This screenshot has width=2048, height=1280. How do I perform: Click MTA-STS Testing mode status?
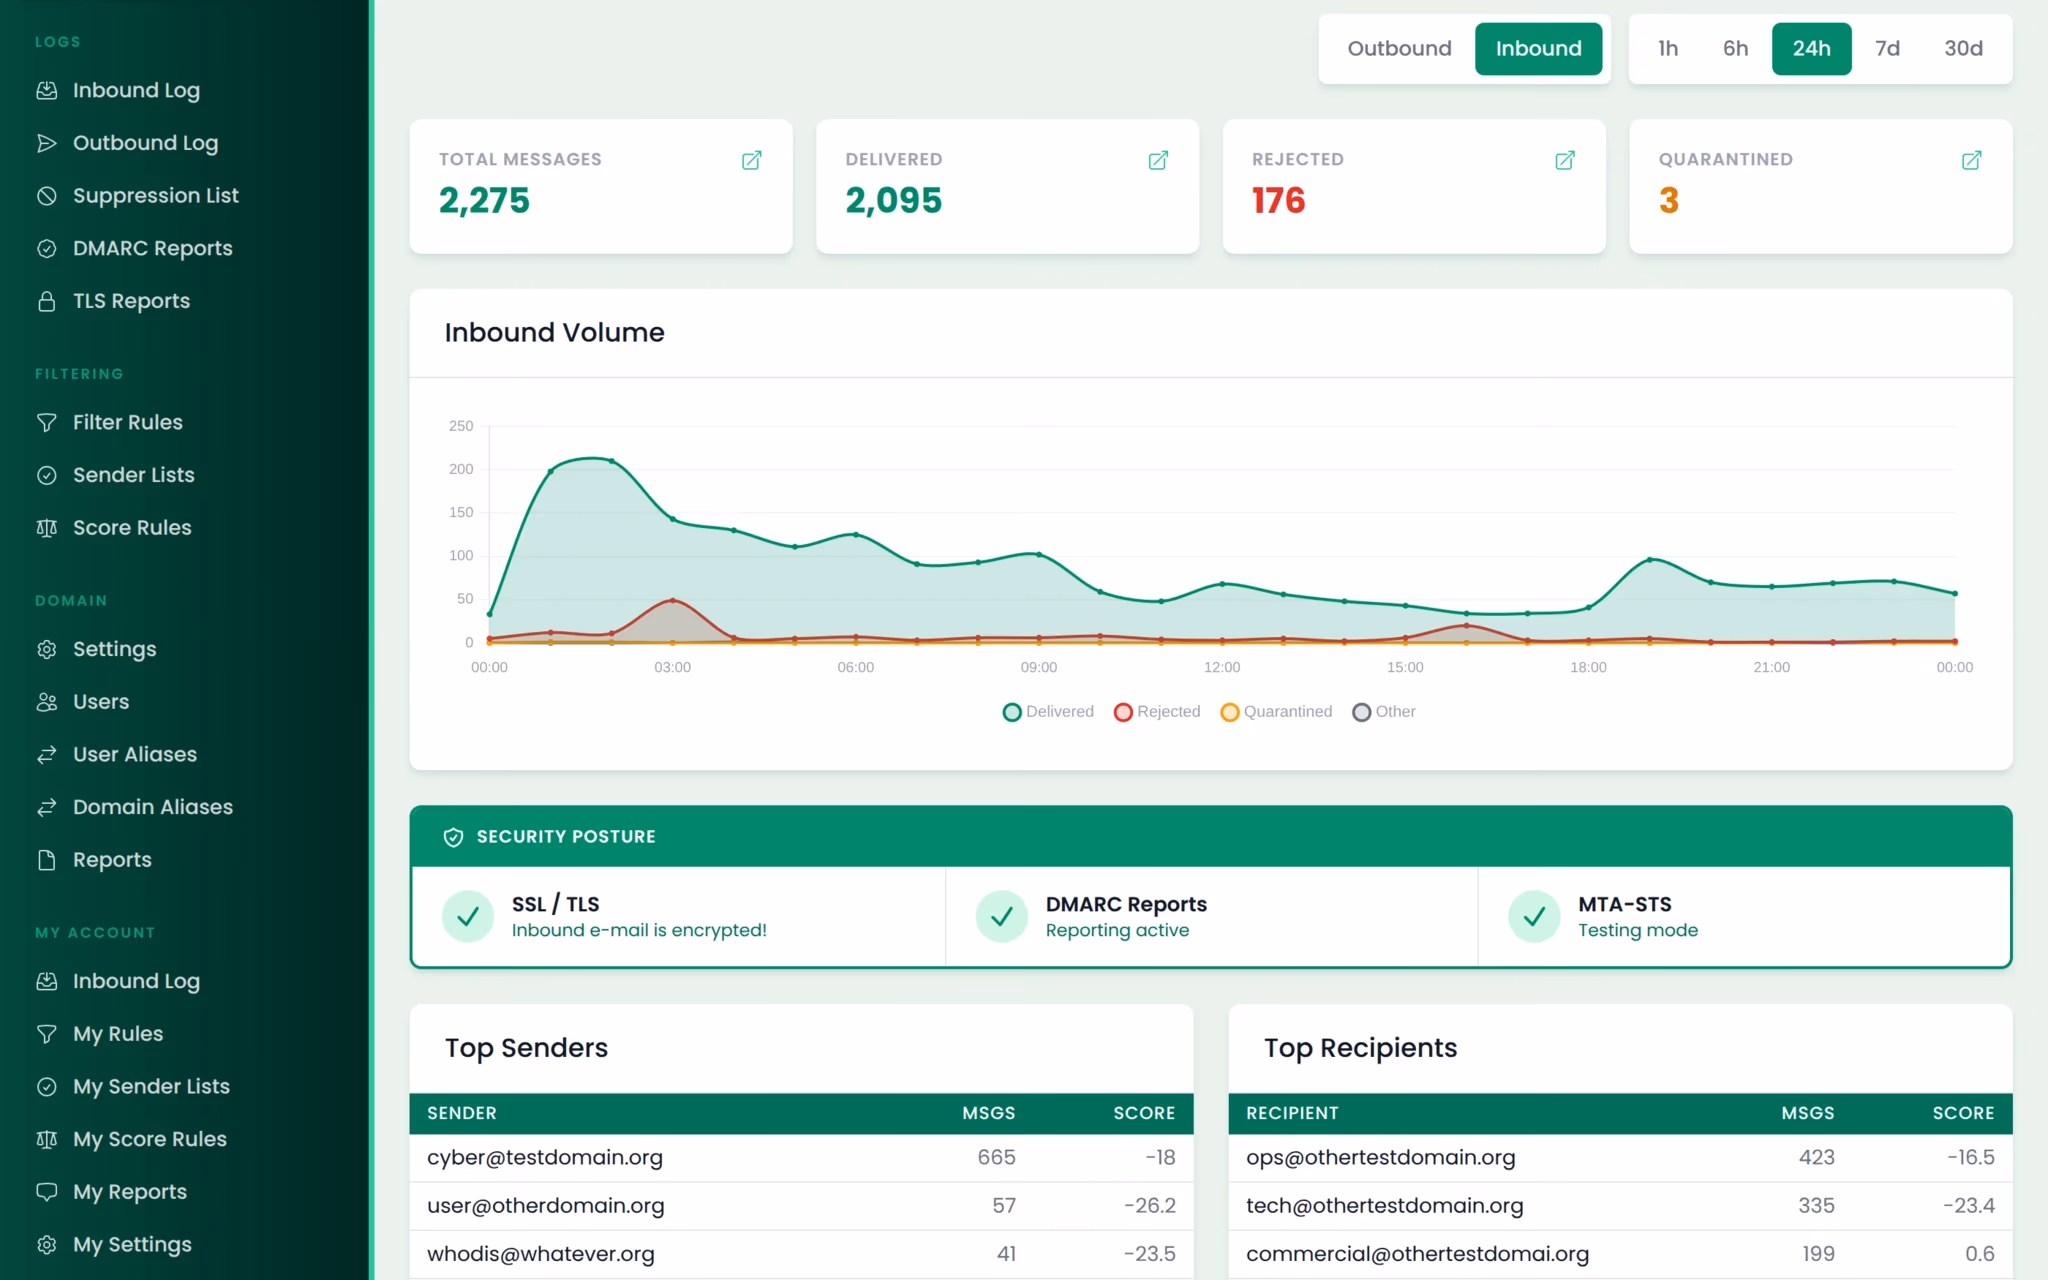(x=1743, y=917)
